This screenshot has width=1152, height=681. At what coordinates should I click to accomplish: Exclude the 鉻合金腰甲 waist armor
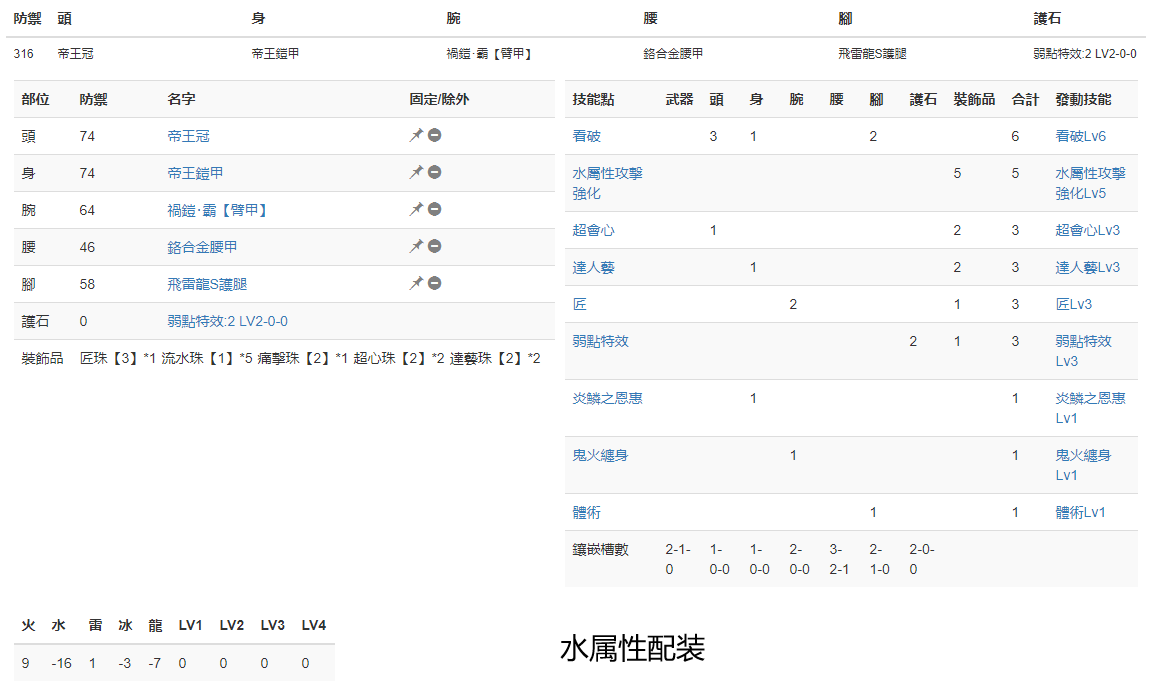point(434,246)
